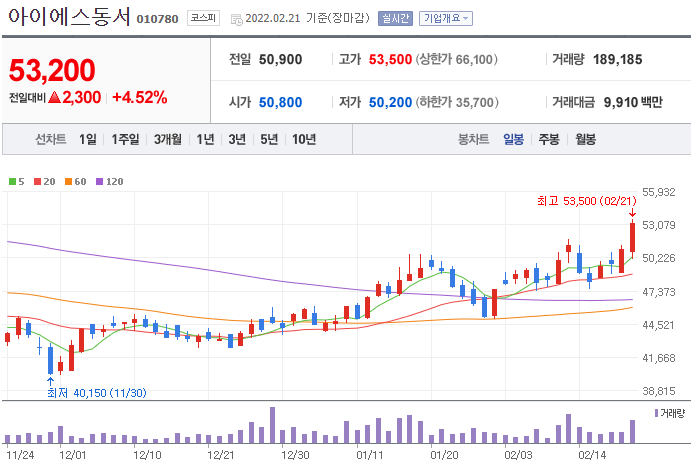Screen dimensions: 691x474
Task: Select the 5년 line chart tab
Action: click(269, 140)
